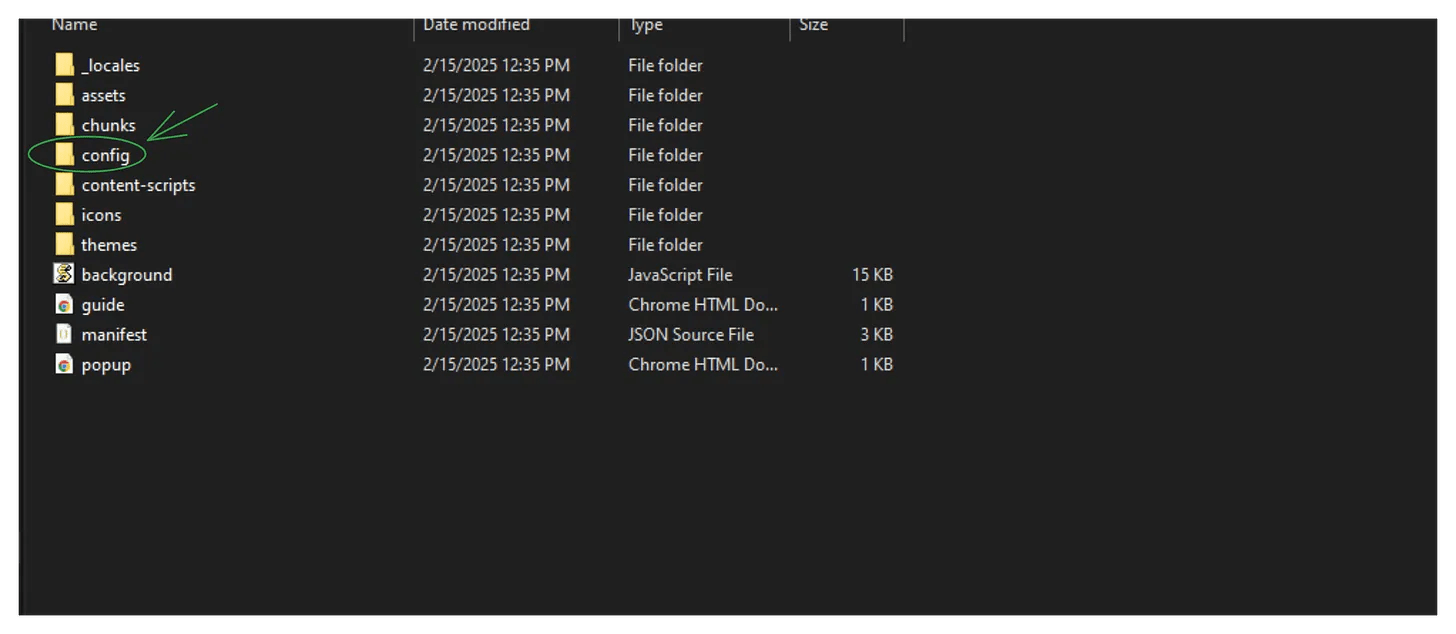Image resolution: width=1456 pixels, height=634 pixels.
Task: Sort files by the Size column header
Action: [x=814, y=24]
